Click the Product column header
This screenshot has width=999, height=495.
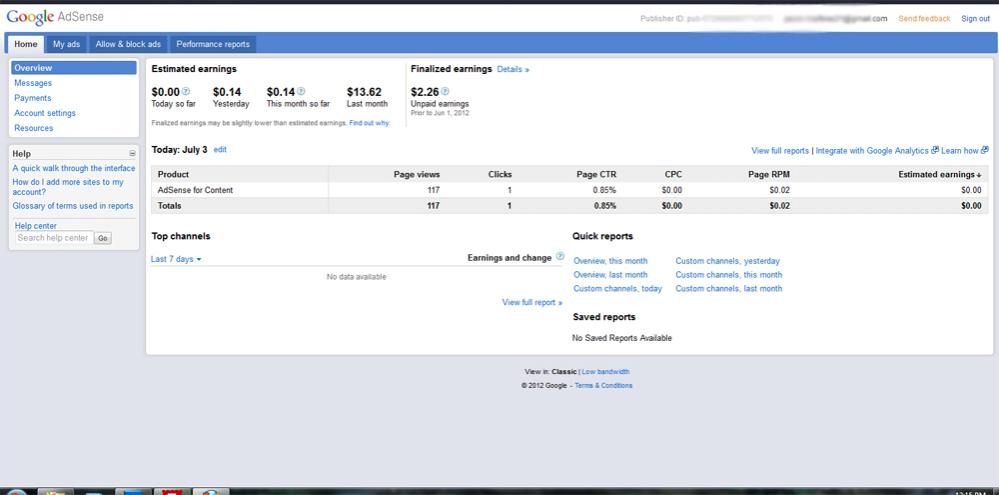pyautogui.click(x=173, y=175)
